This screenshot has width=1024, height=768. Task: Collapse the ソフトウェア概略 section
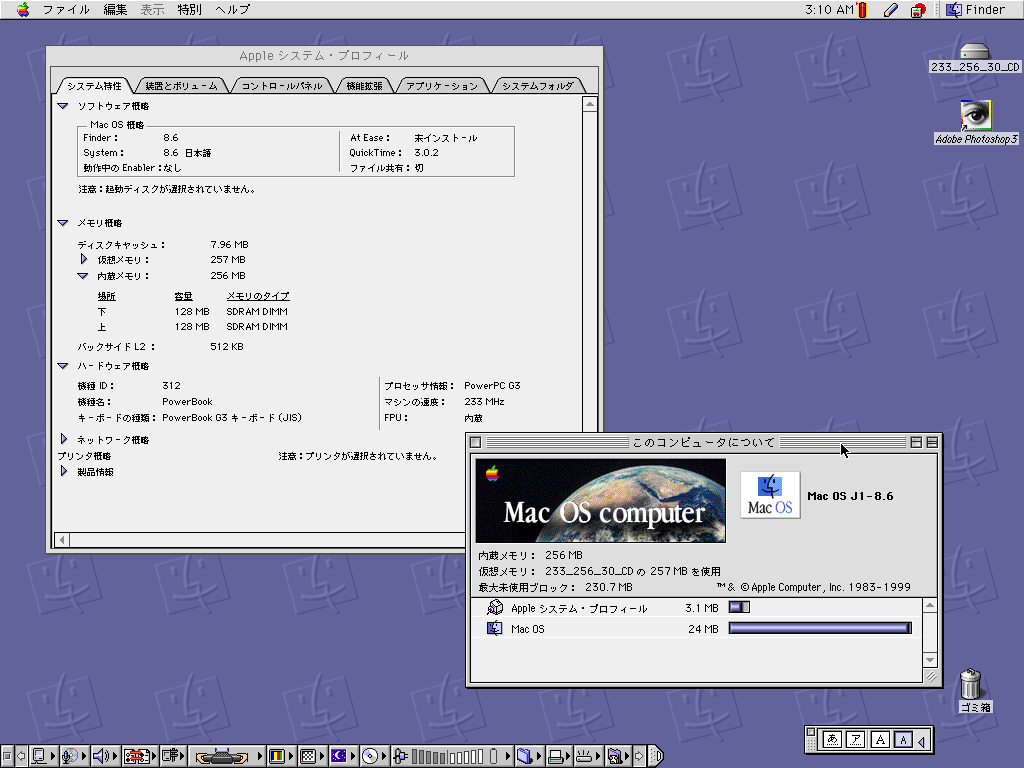[x=63, y=106]
